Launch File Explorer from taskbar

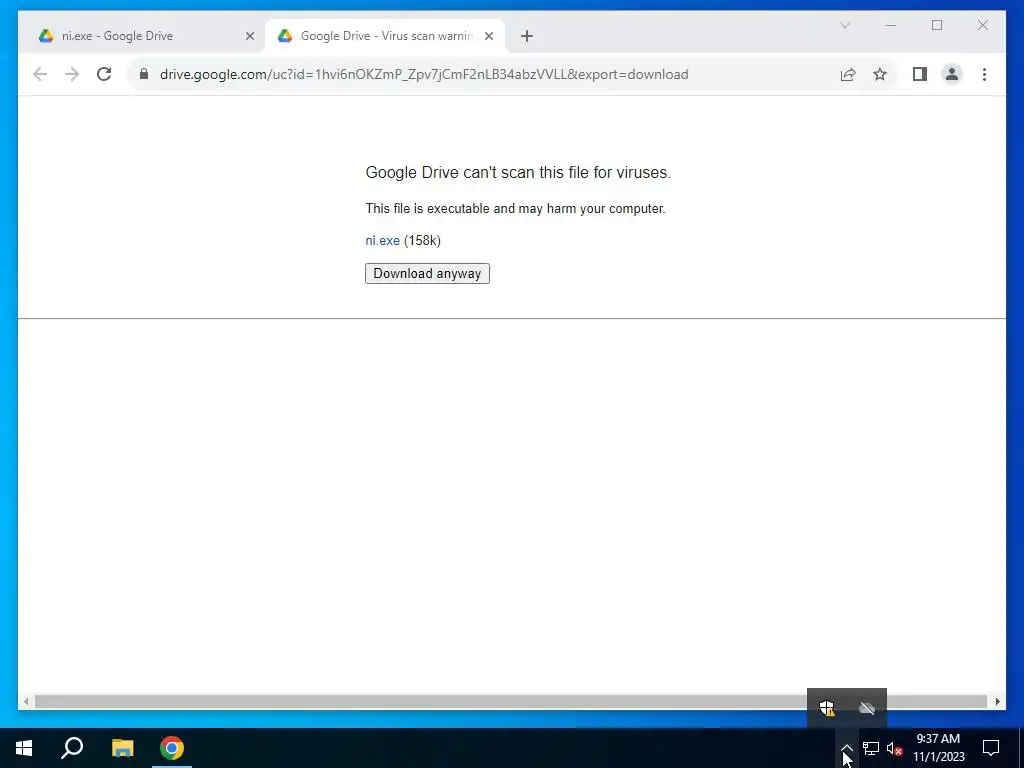tap(122, 748)
